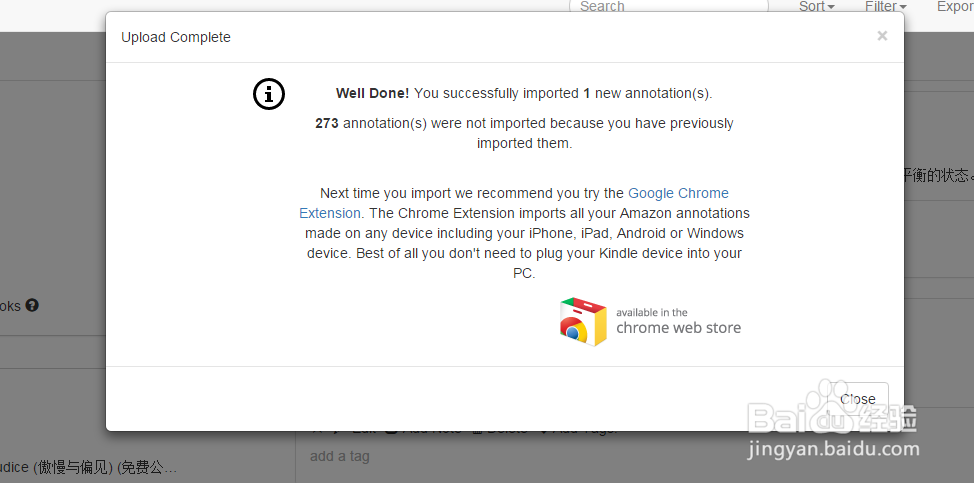The height and width of the screenshot is (483, 974).
Task: Select the Pride and Prejudice book entry
Action: coord(90,467)
